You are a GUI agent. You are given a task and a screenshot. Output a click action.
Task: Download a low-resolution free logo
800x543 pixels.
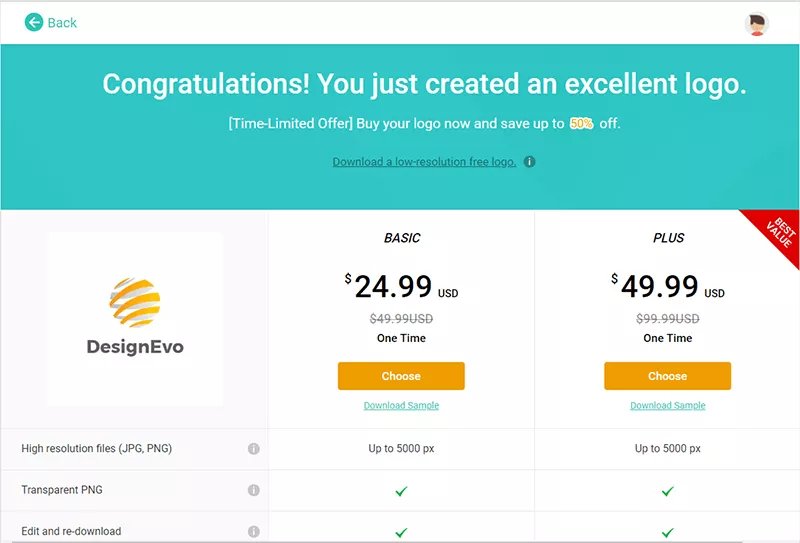pyautogui.click(x=424, y=162)
